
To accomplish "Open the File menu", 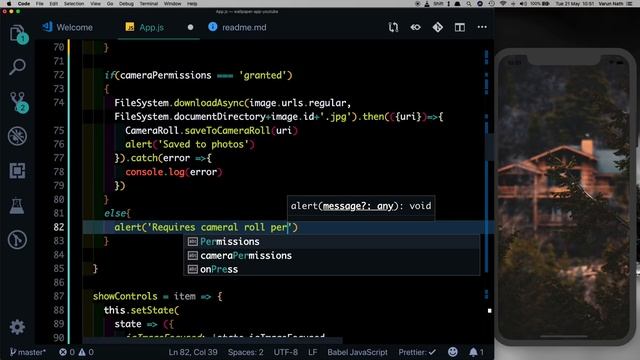I will pyautogui.click(x=40, y=4).
